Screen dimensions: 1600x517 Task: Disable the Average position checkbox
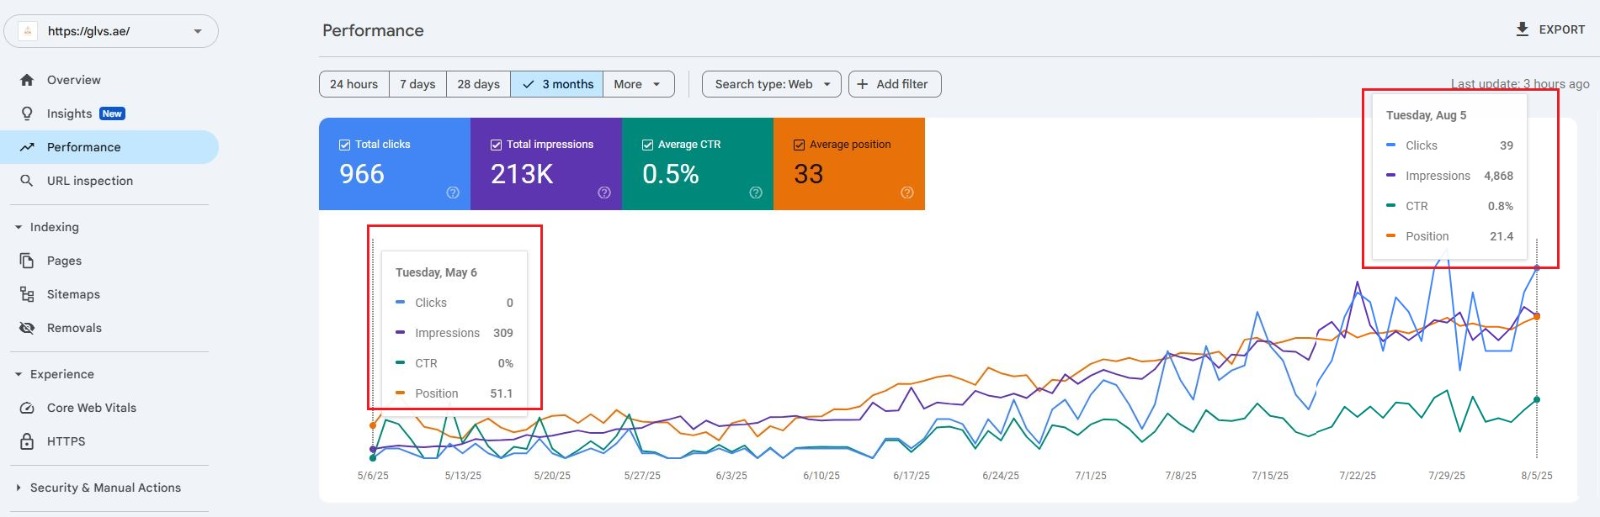pyautogui.click(x=799, y=145)
